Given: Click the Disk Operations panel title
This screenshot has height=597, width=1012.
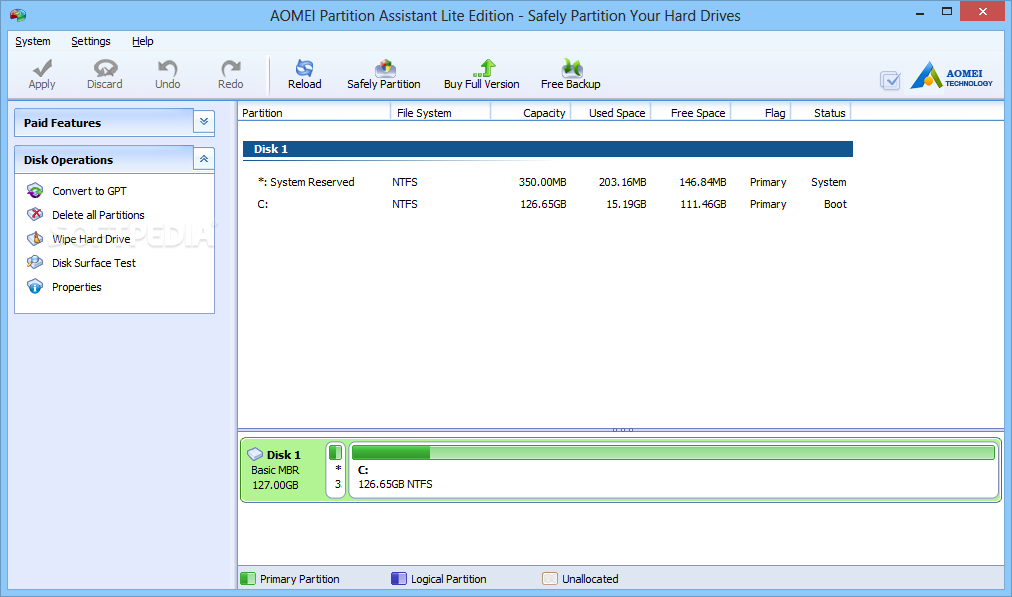Looking at the screenshot, I should pos(68,159).
